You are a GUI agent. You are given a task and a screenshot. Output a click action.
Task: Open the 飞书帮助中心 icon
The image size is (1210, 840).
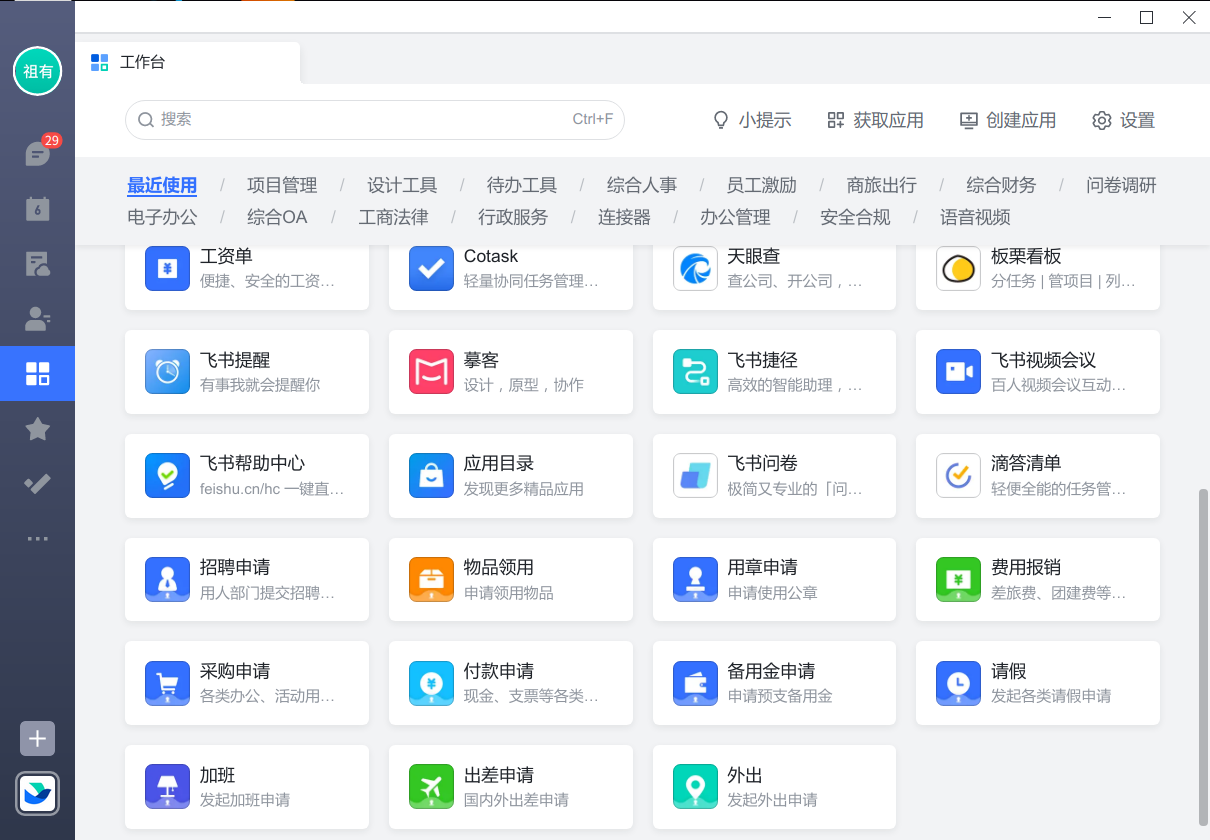point(167,476)
